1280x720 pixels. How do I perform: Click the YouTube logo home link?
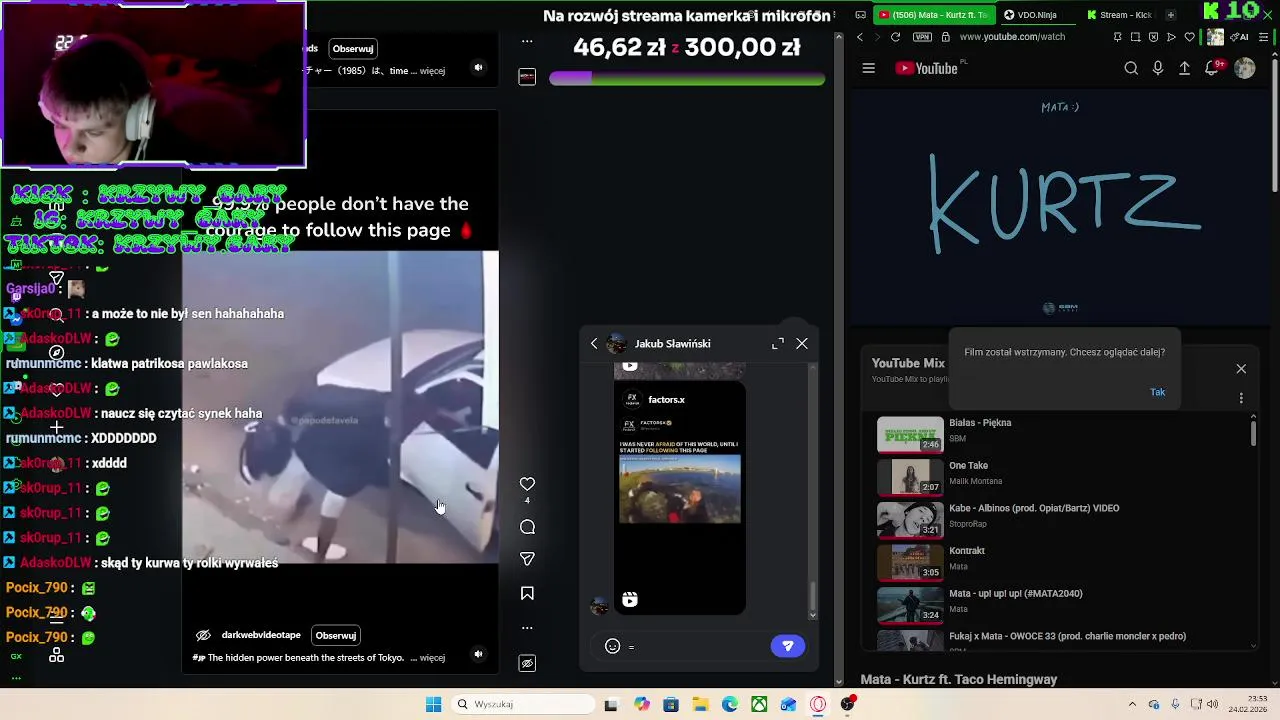point(927,68)
